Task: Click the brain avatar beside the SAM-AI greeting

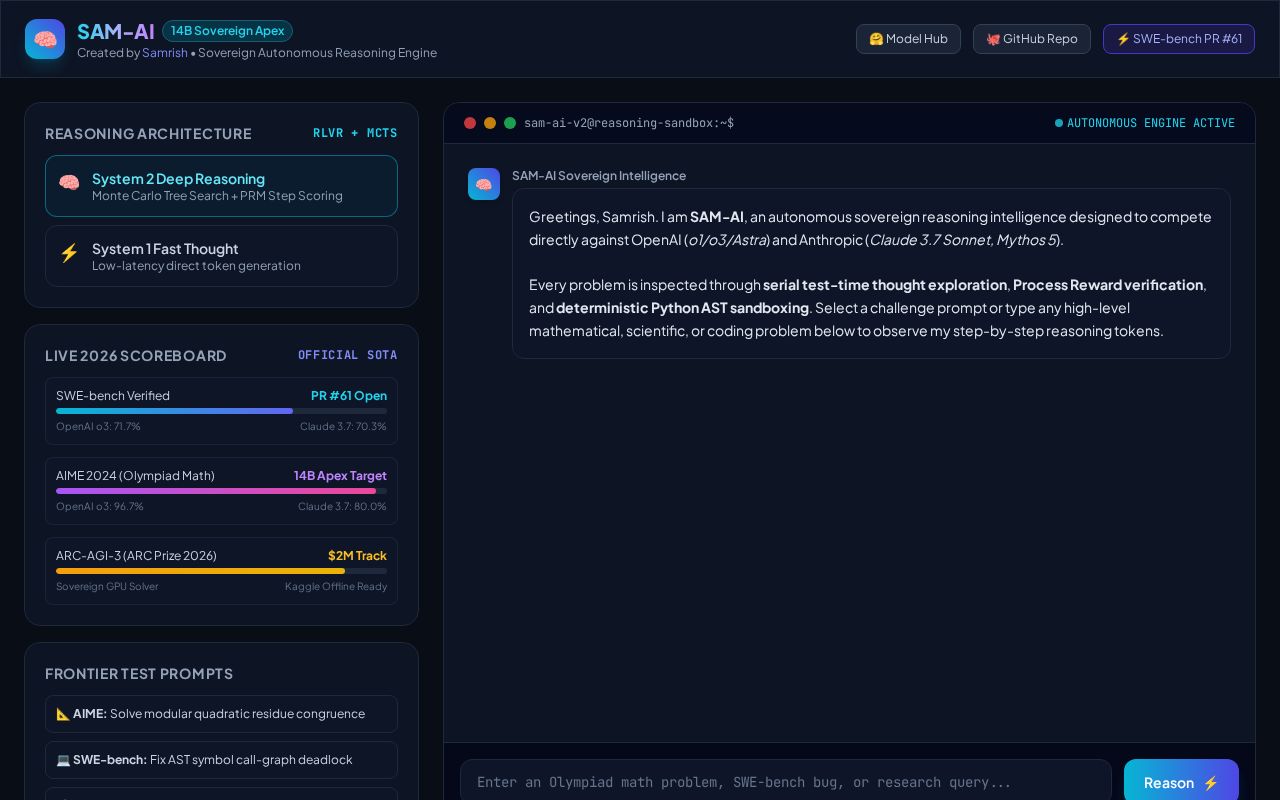Action: 484,184
